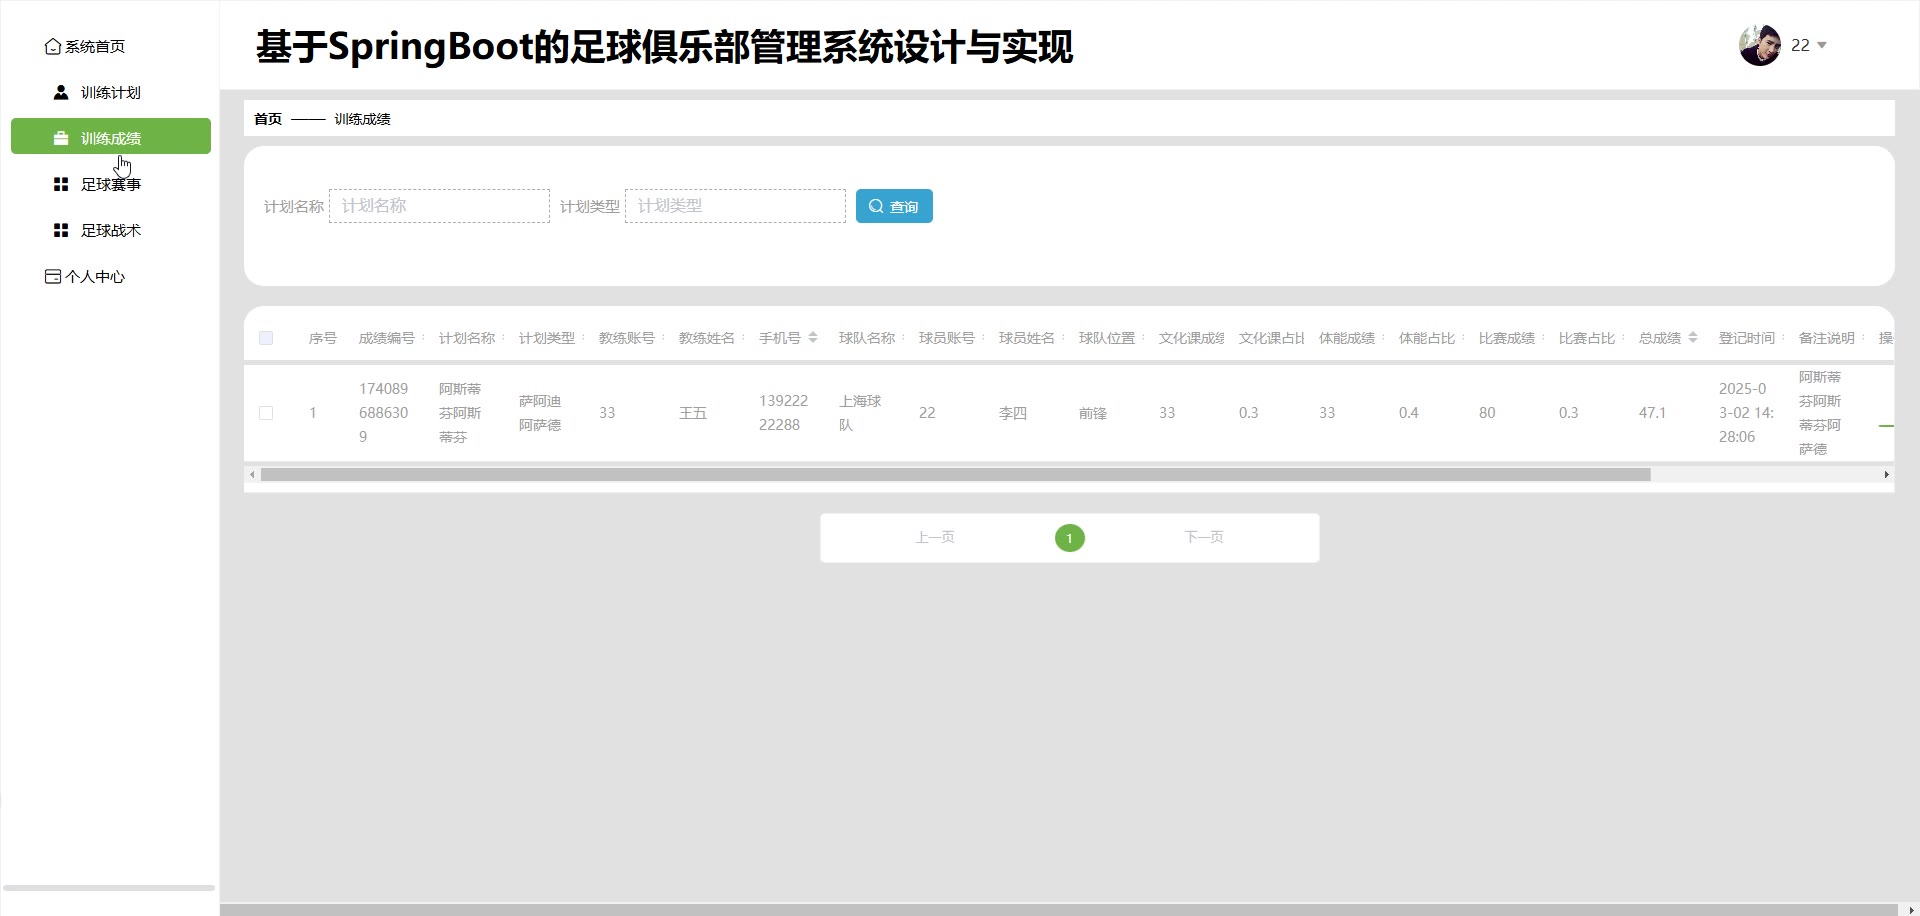Click the 计划名称 search input field
The image size is (1920, 916).
pyautogui.click(x=440, y=206)
